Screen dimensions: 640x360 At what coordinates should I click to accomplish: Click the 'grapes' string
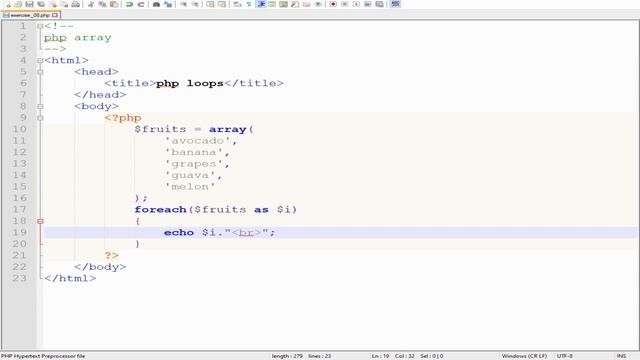tap(194, 164)
